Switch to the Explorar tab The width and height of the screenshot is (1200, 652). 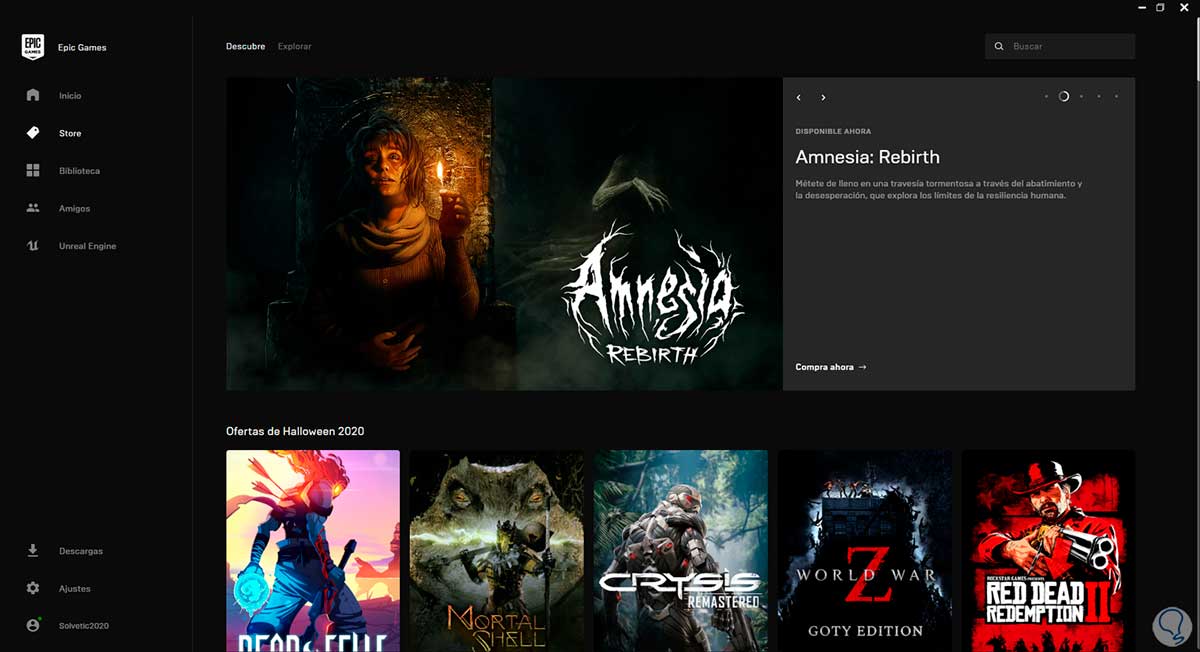(x=294, y=47)
